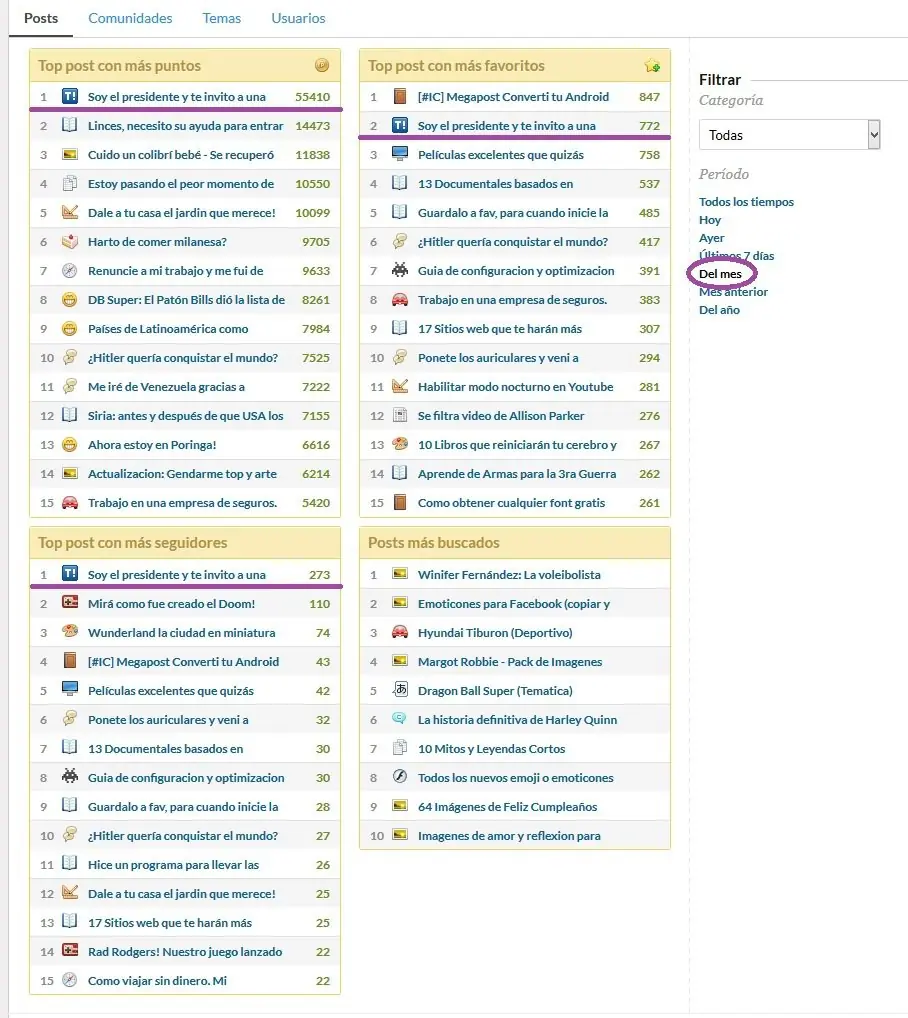Open post 'Países de Latinoamérica como'
This screenshot has width=908, height=1018.
[168, 329]
